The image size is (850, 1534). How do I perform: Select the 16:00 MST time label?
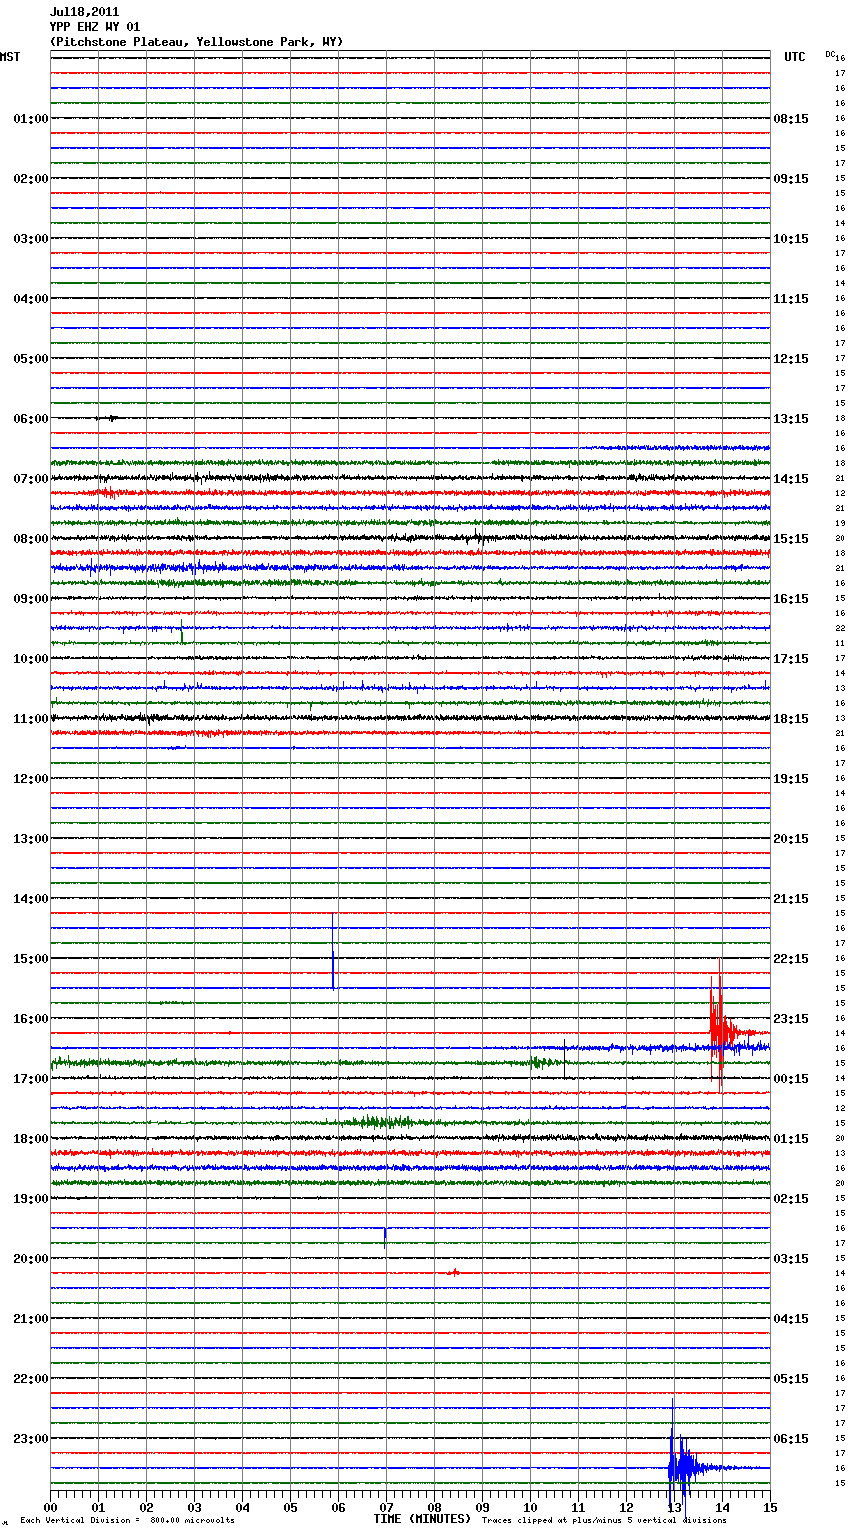coord(30,1019)
